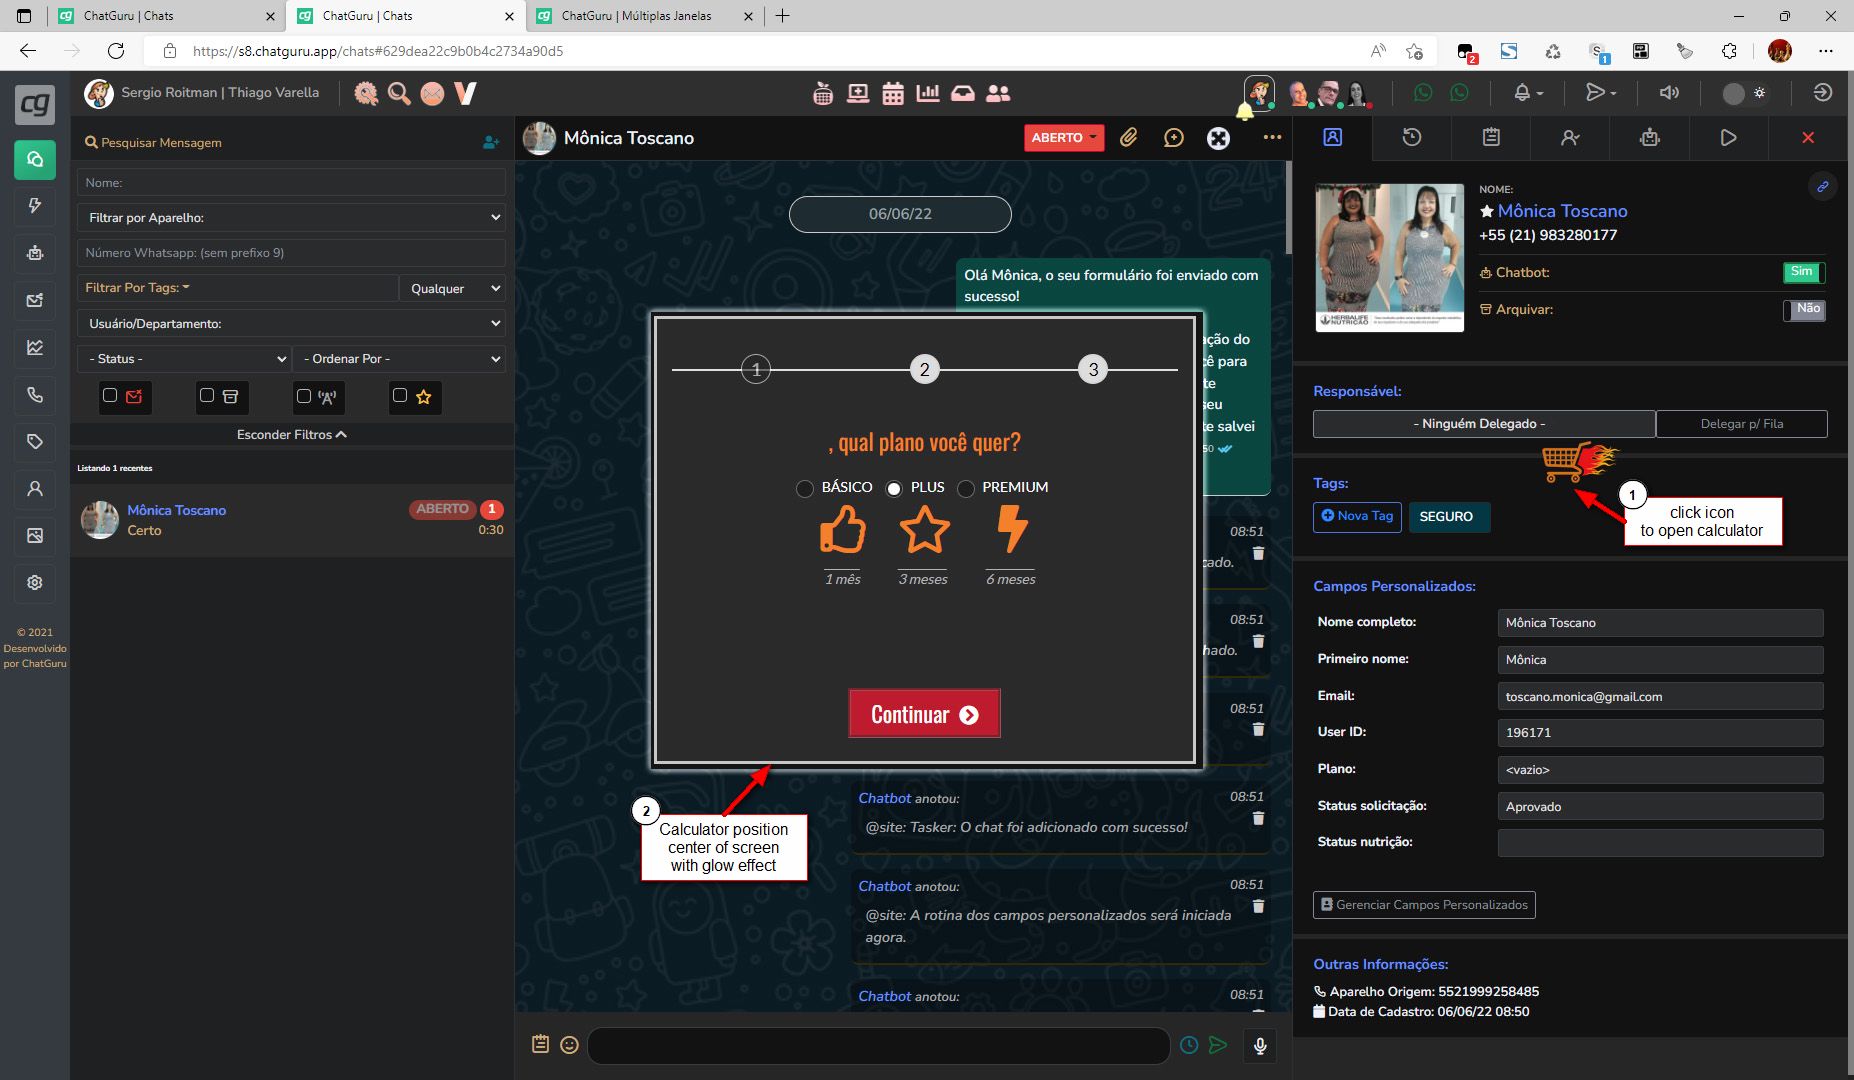Click the lightning bolt icon in left sidebar
This screenshot has height=1080, width=1854.
[35, 205]
